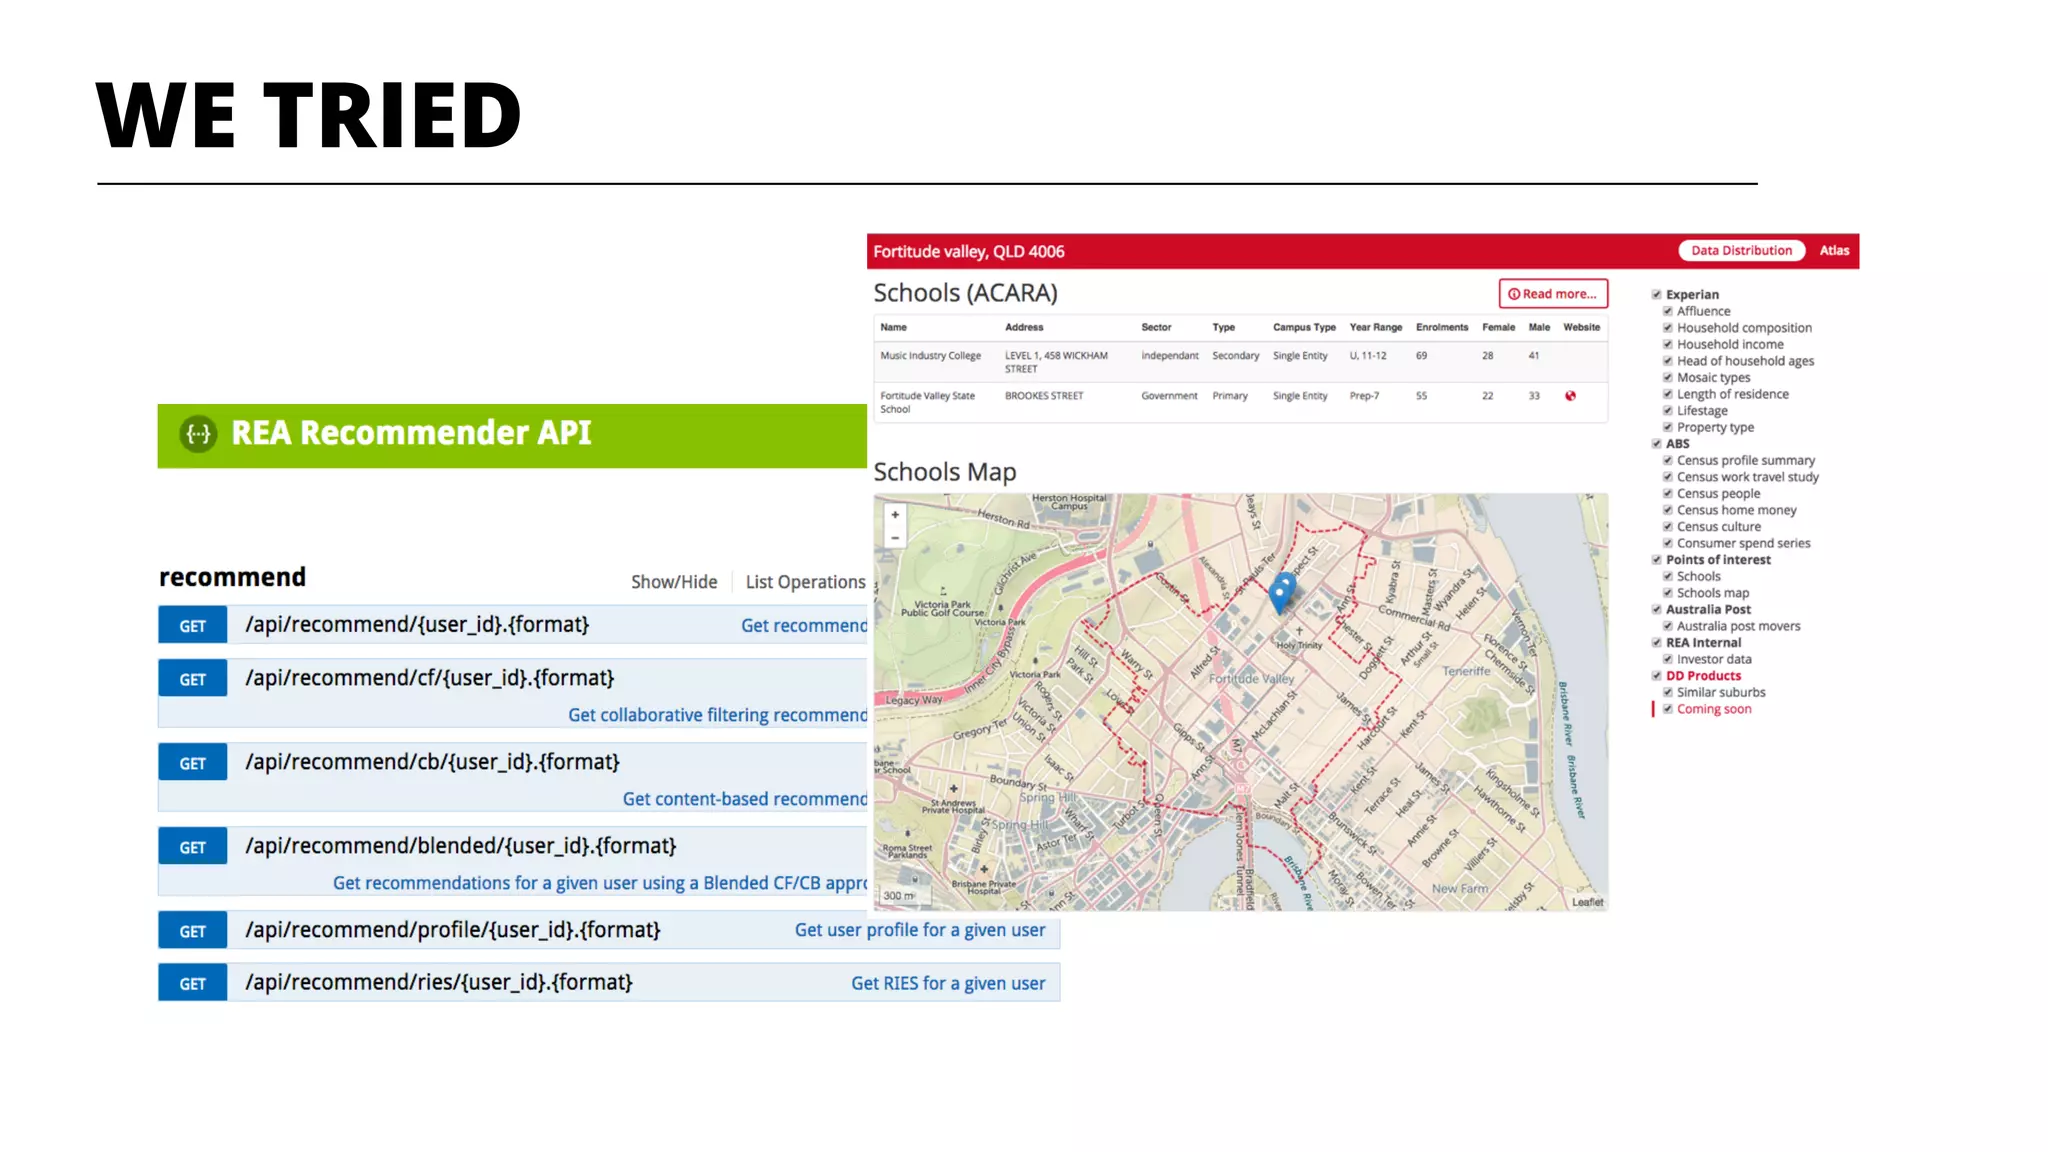Click the Read more button
This screenshot has height=1152, width=2048.
click(1552, 294)
